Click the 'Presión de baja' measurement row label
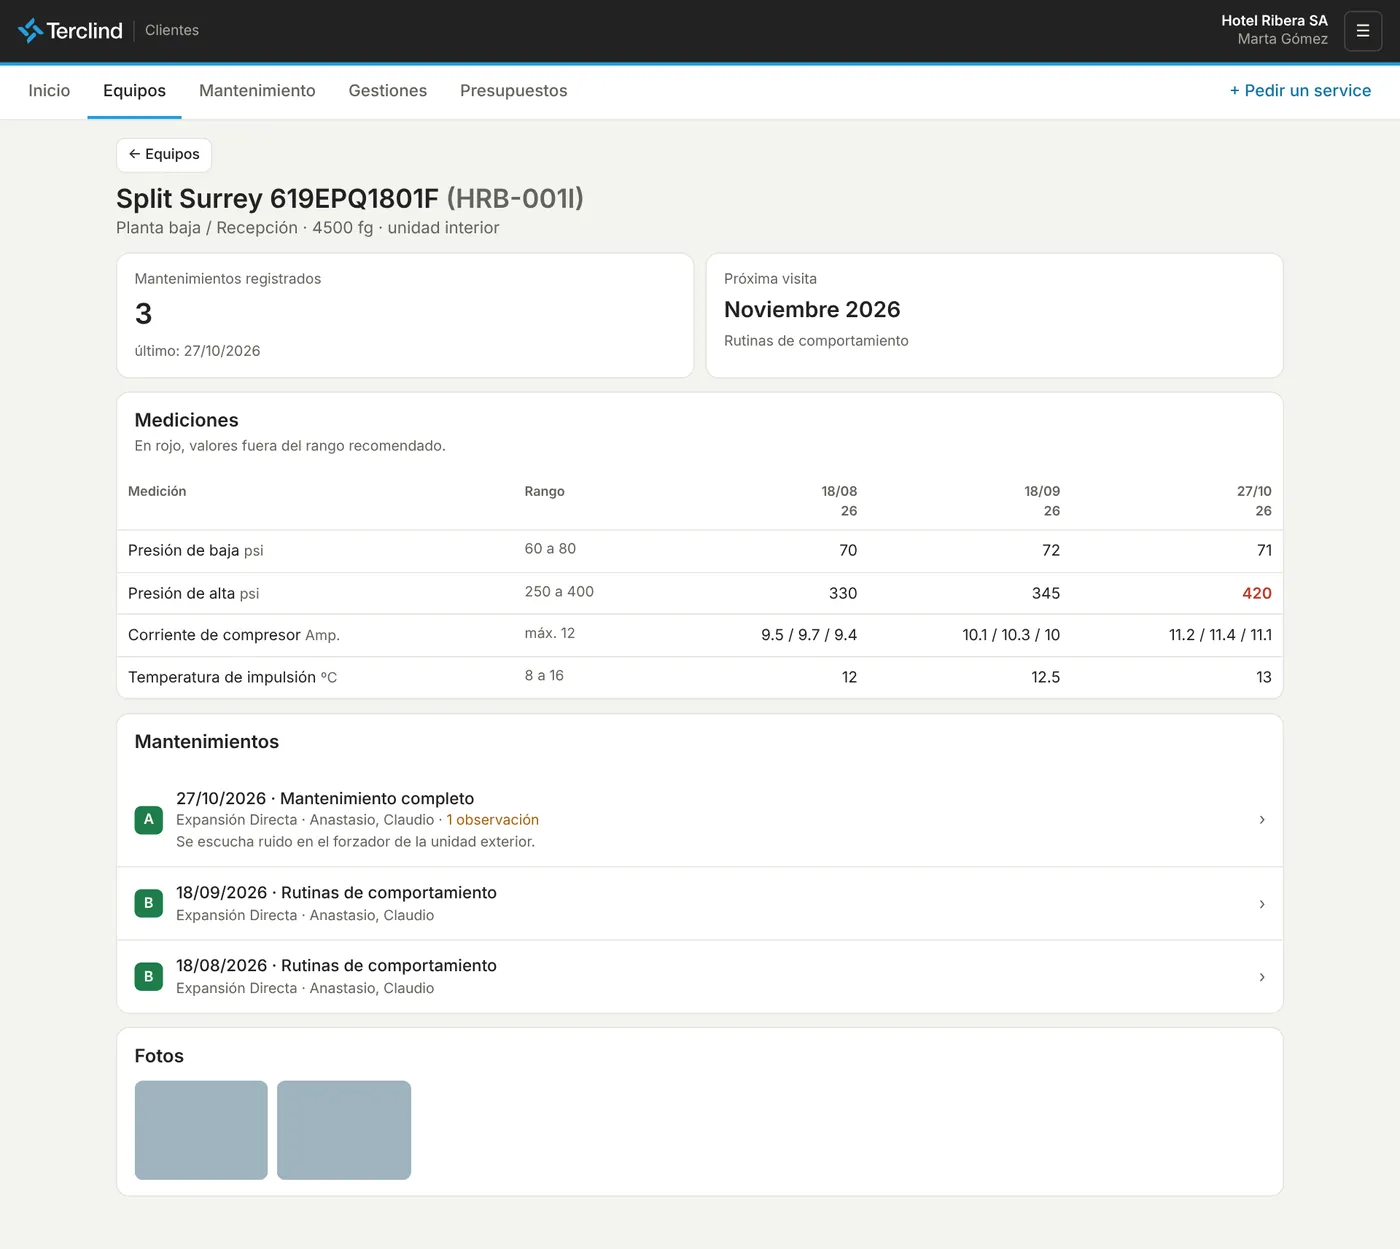The height and width of the screenshot is (1249, 1400). coord(184,551)
